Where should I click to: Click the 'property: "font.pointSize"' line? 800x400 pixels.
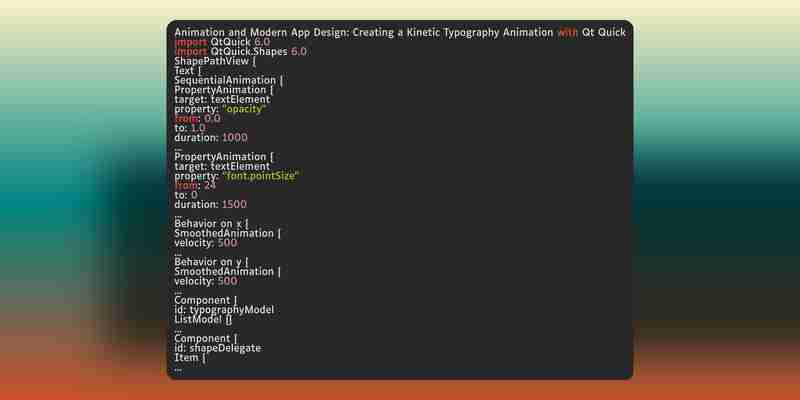tap(237, 176)
